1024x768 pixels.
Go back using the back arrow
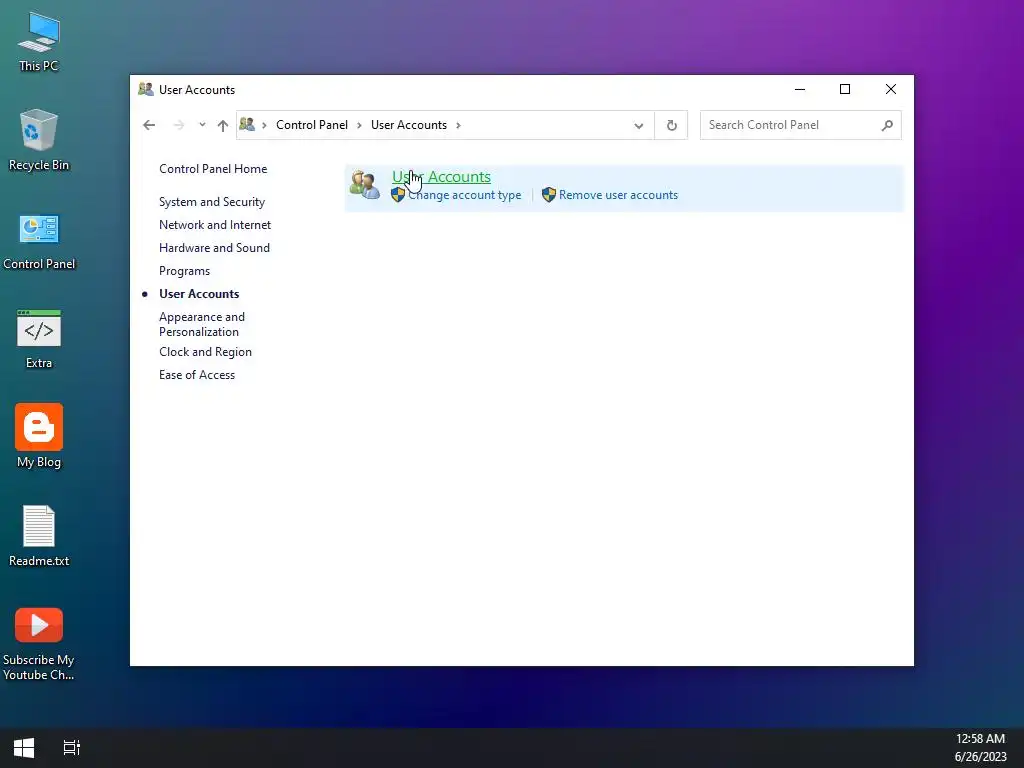[149, 125]
